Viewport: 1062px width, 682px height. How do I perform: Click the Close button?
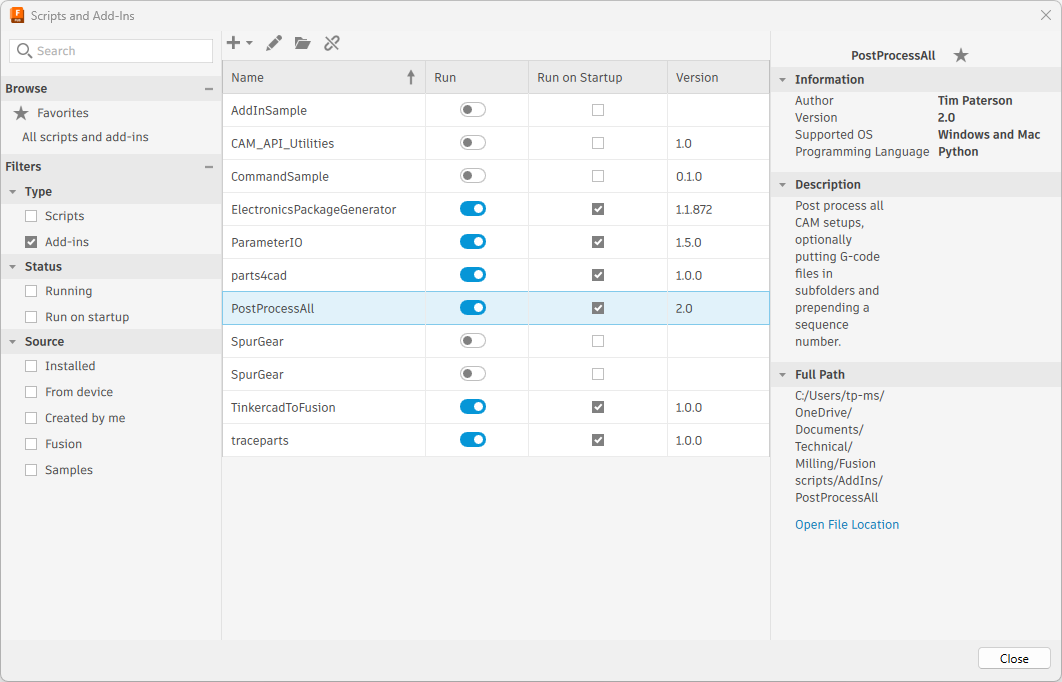pos(1014,658)
